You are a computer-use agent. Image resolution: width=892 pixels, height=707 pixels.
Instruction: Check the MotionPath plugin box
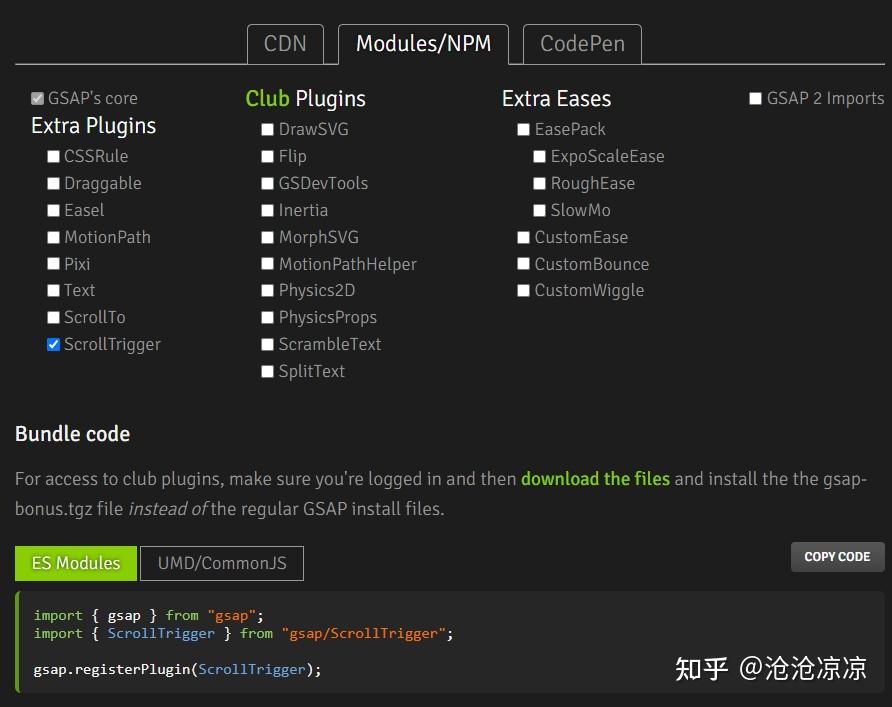(54, 238)
